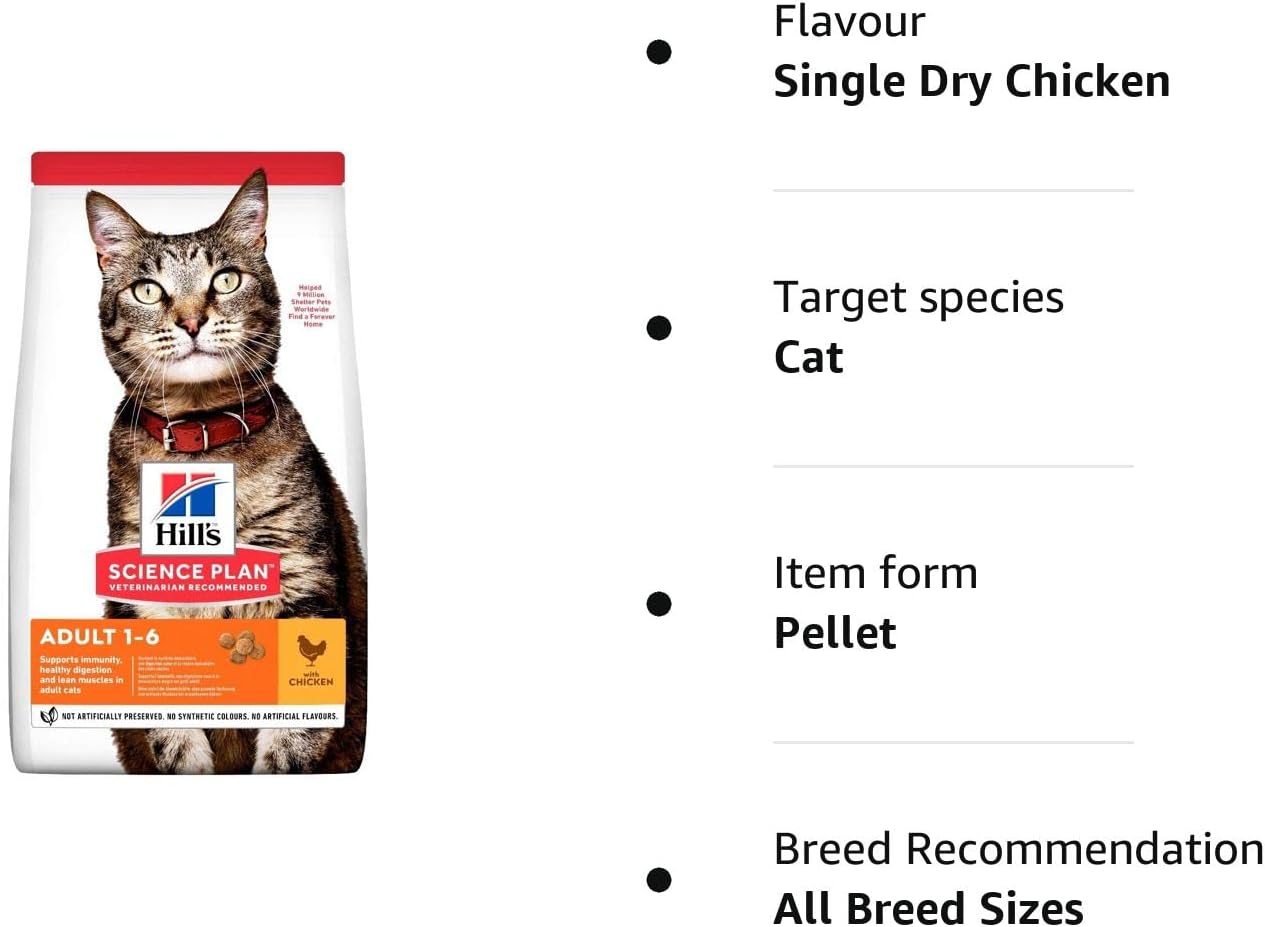Click the Science Plan red badge
Viewport: 1265px width, 927px height.
tap(187, 577)
